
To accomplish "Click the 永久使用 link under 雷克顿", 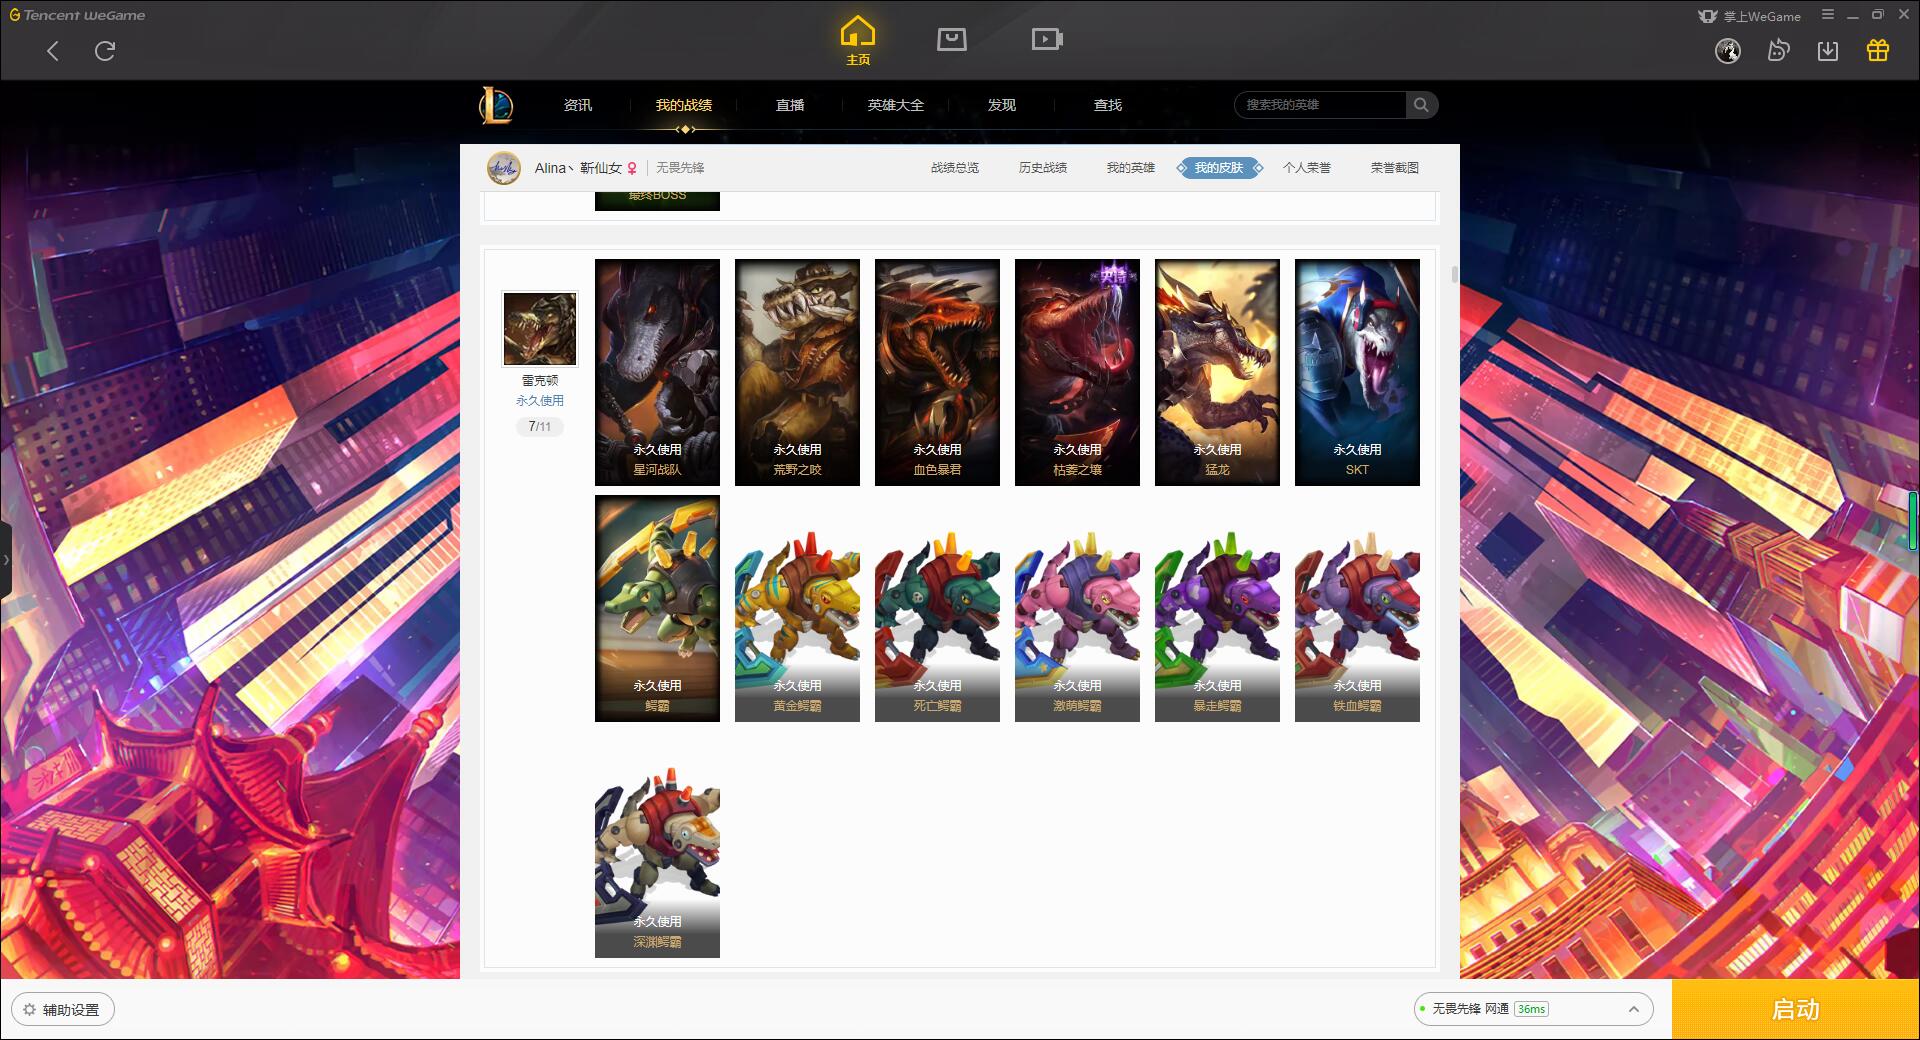I will pyautogui.click(x=540, y=400).
